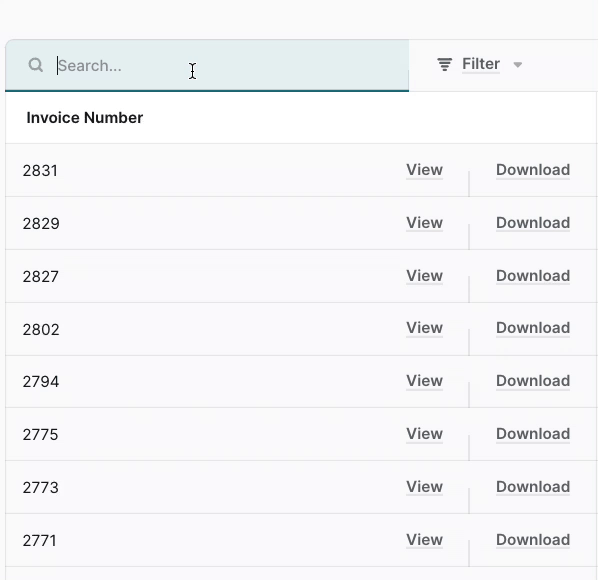Sort by Invoice Number column header
Viewport: 598px width, 580px height.
coord(85,117)
